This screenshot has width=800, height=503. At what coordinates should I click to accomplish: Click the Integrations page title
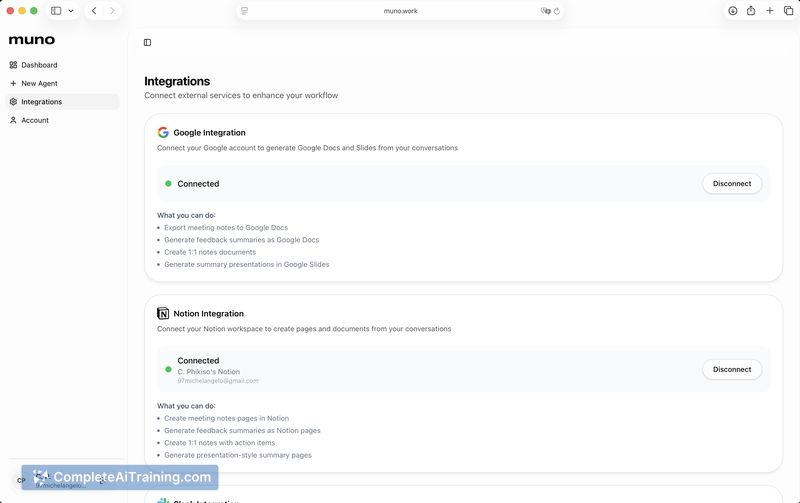(x=177, y=81)
